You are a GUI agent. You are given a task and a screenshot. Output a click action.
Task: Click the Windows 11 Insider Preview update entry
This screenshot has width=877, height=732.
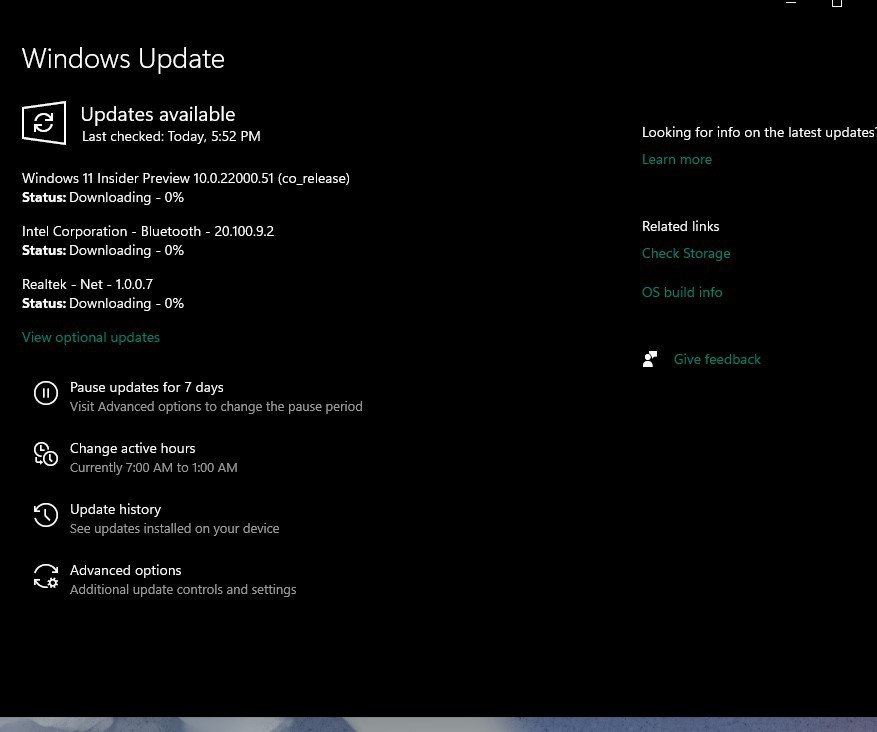coord(186,178)
